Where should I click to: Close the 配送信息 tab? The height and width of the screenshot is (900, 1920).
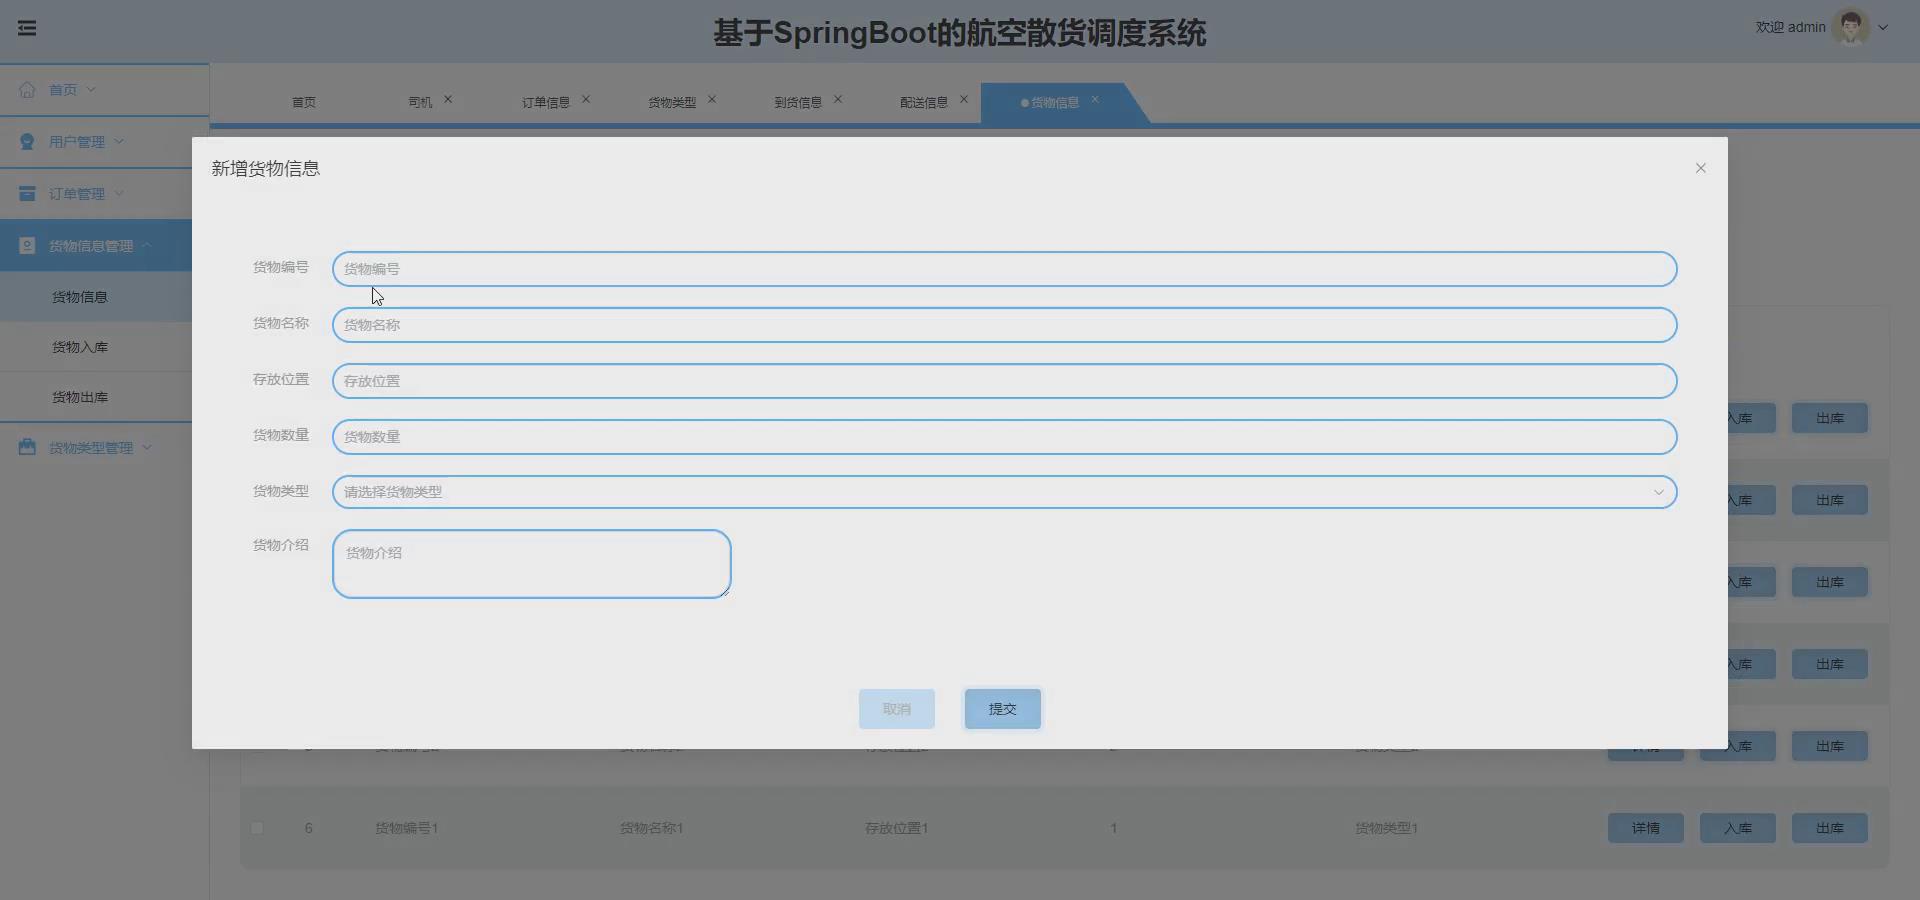click(964, 100)
